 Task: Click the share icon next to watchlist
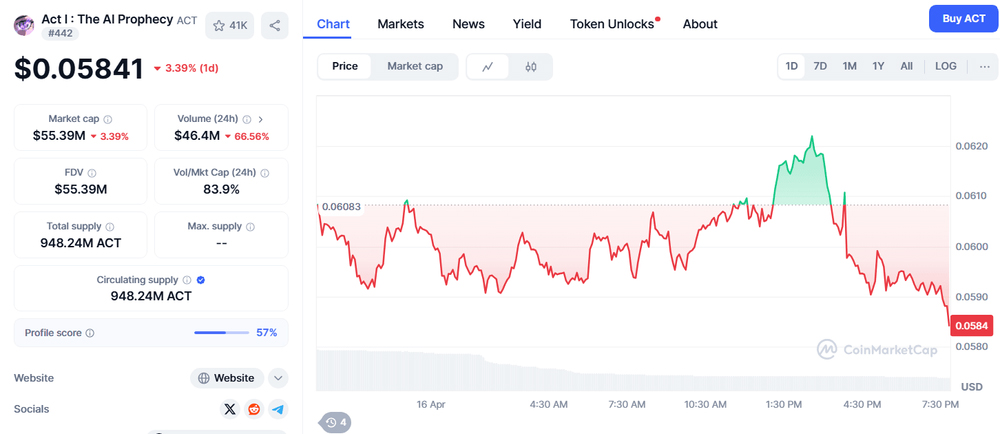pos(275,26)
